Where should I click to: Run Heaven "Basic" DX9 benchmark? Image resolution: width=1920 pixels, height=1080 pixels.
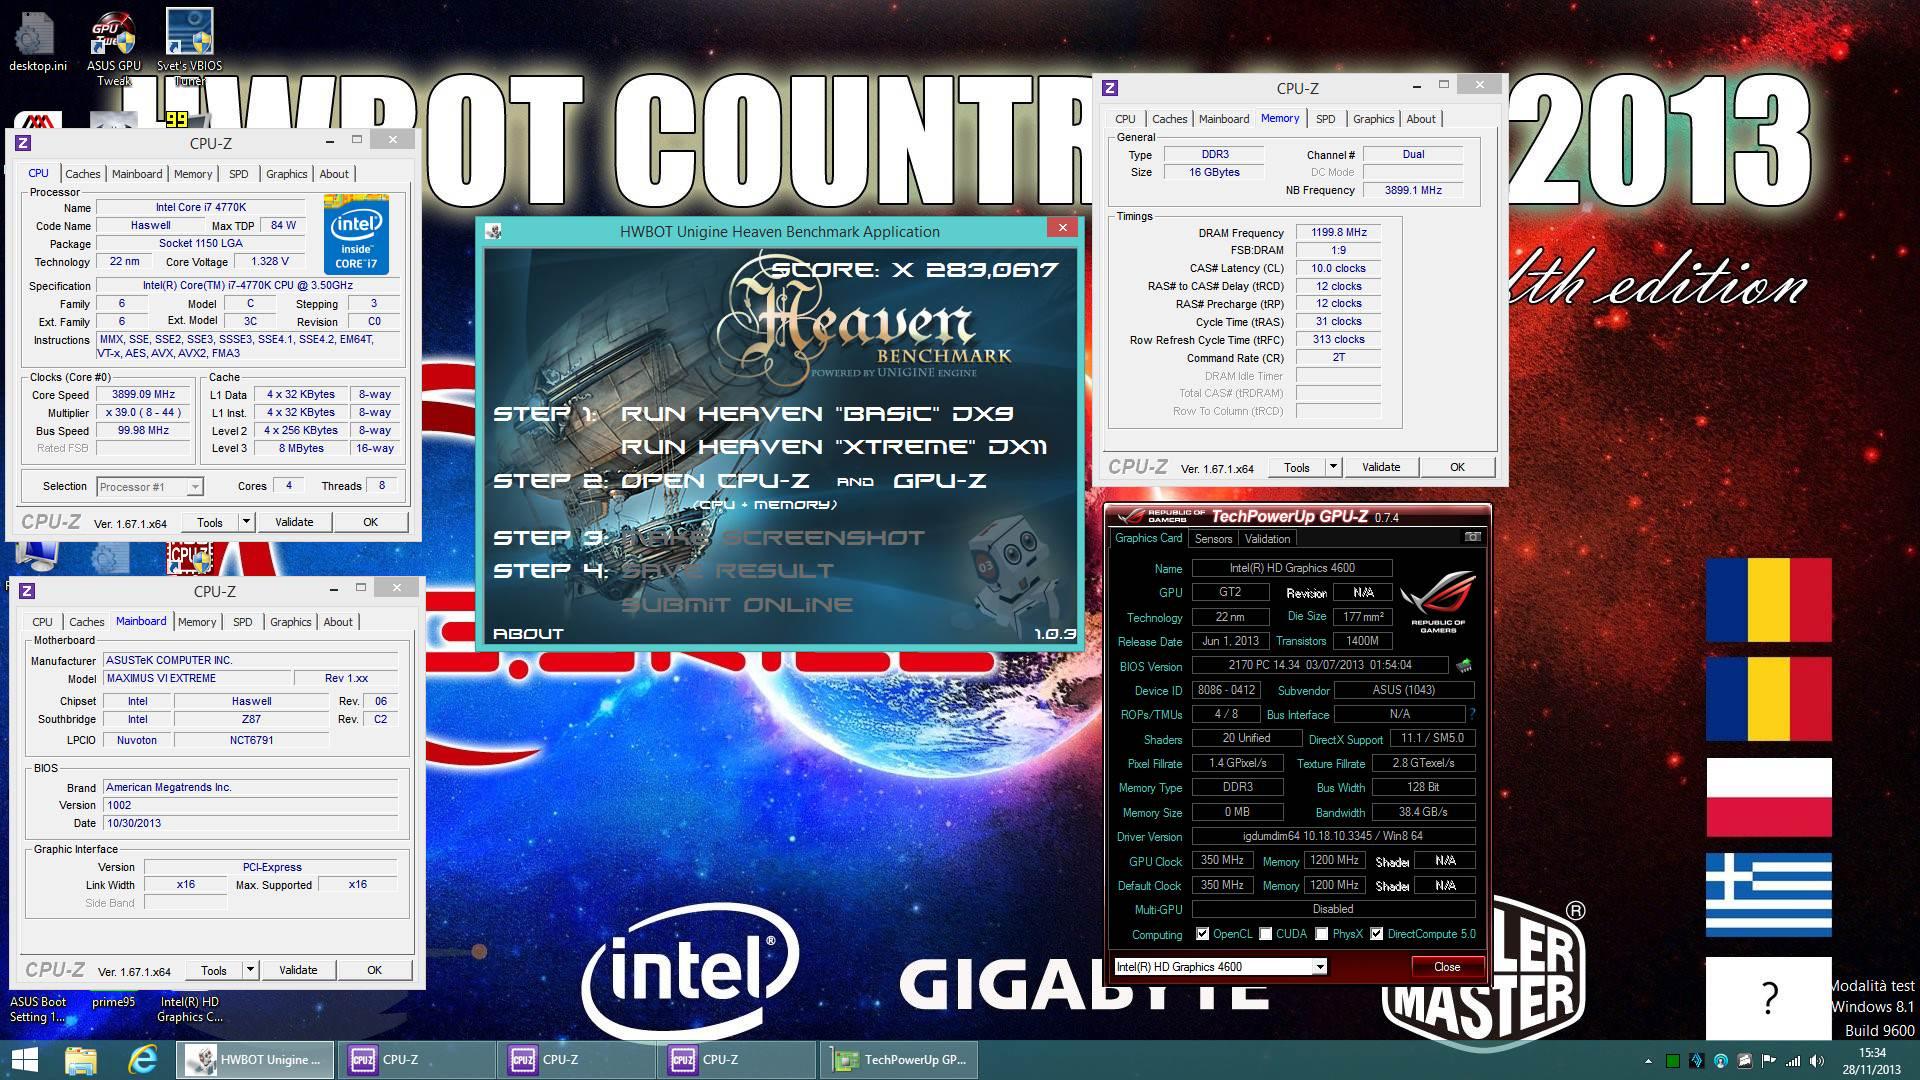tap(817, 413)
